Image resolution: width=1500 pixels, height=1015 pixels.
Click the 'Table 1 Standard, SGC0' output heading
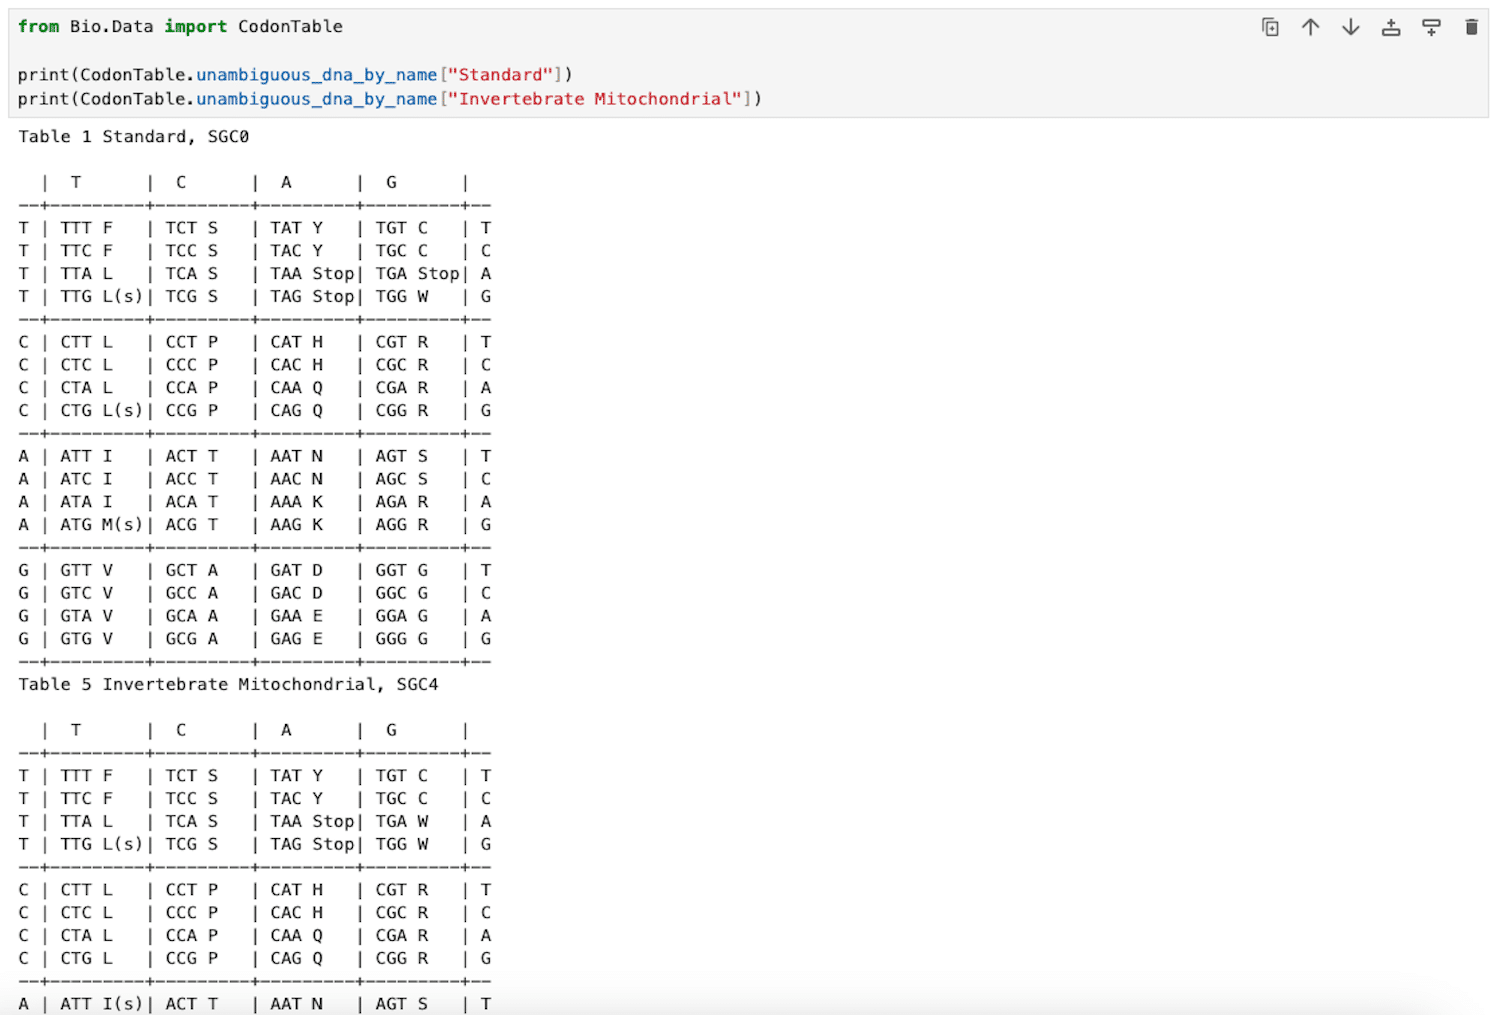[x=133, y=137]
